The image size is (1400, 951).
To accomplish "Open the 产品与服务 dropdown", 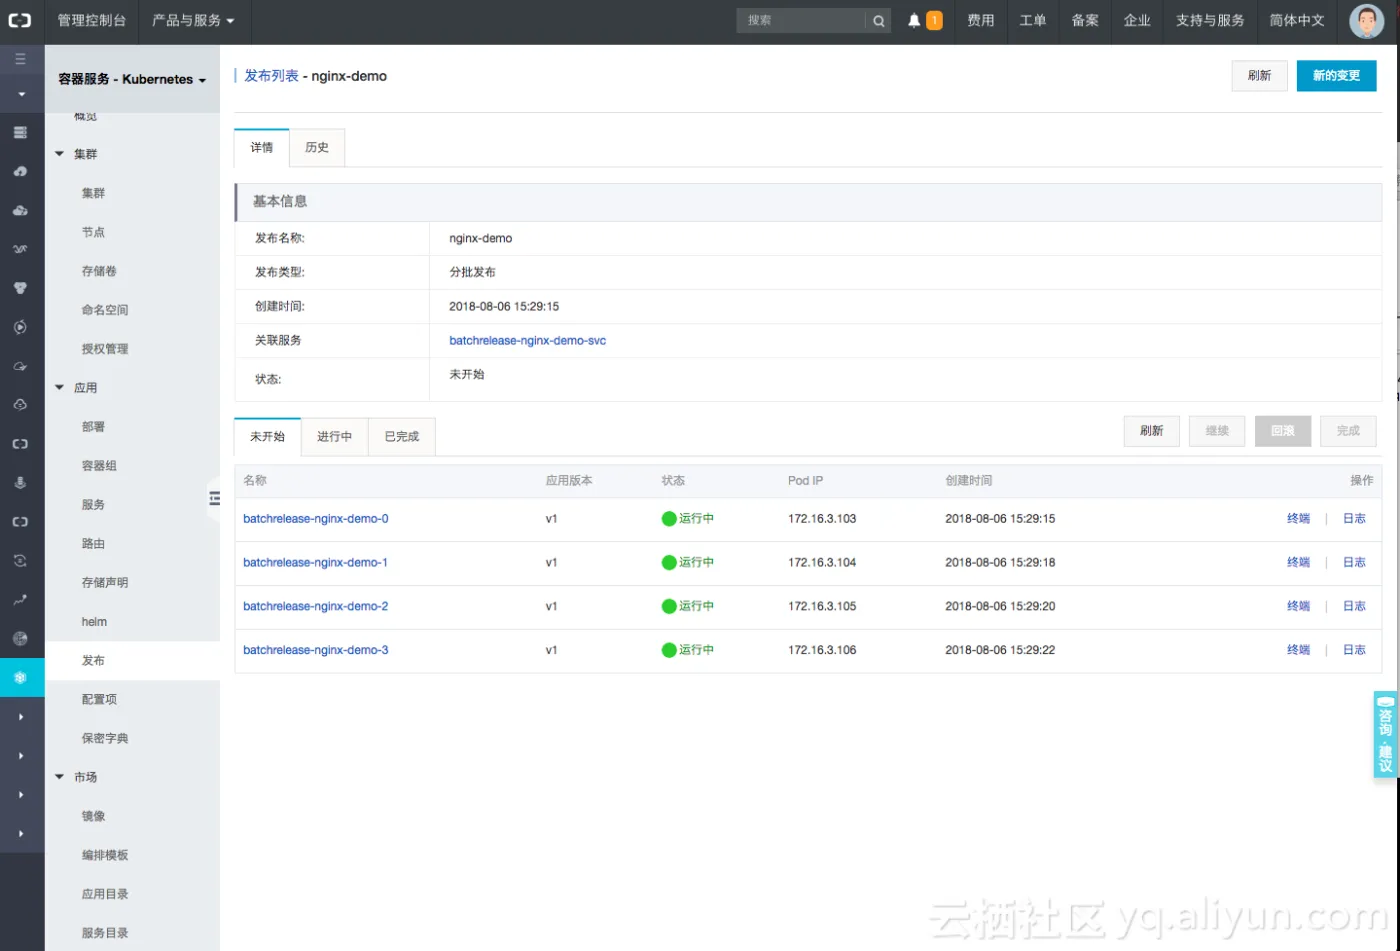I will [193, 20].
